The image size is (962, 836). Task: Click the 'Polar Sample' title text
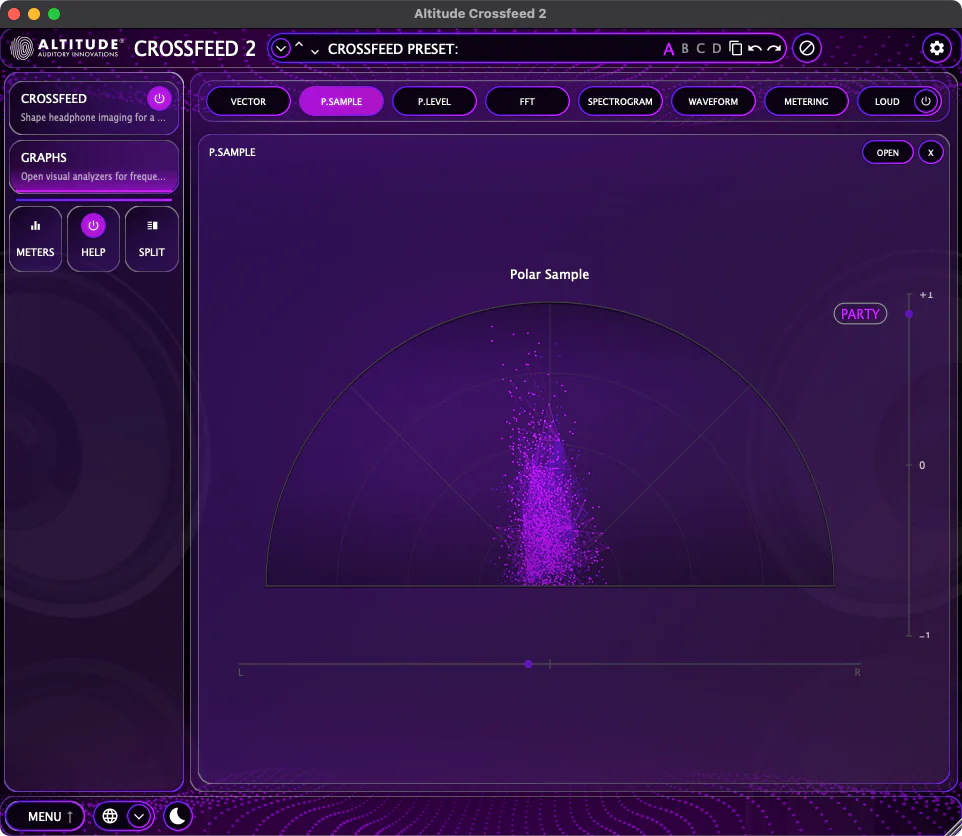tap(549, 274)
